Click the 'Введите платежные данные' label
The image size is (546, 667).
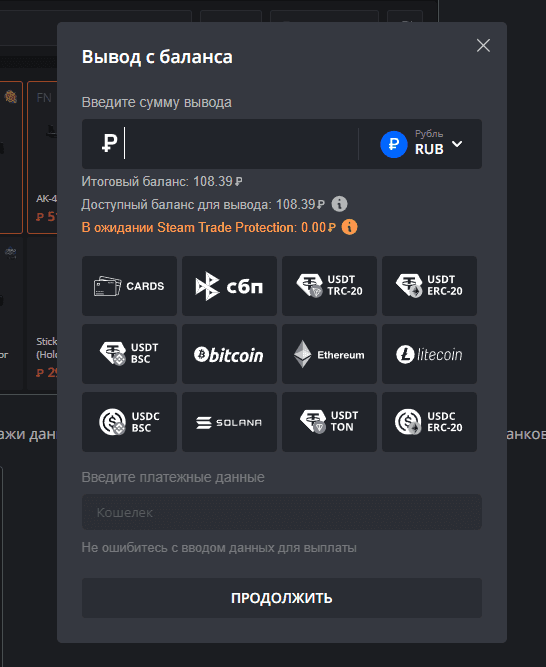(x=173, y=477)
